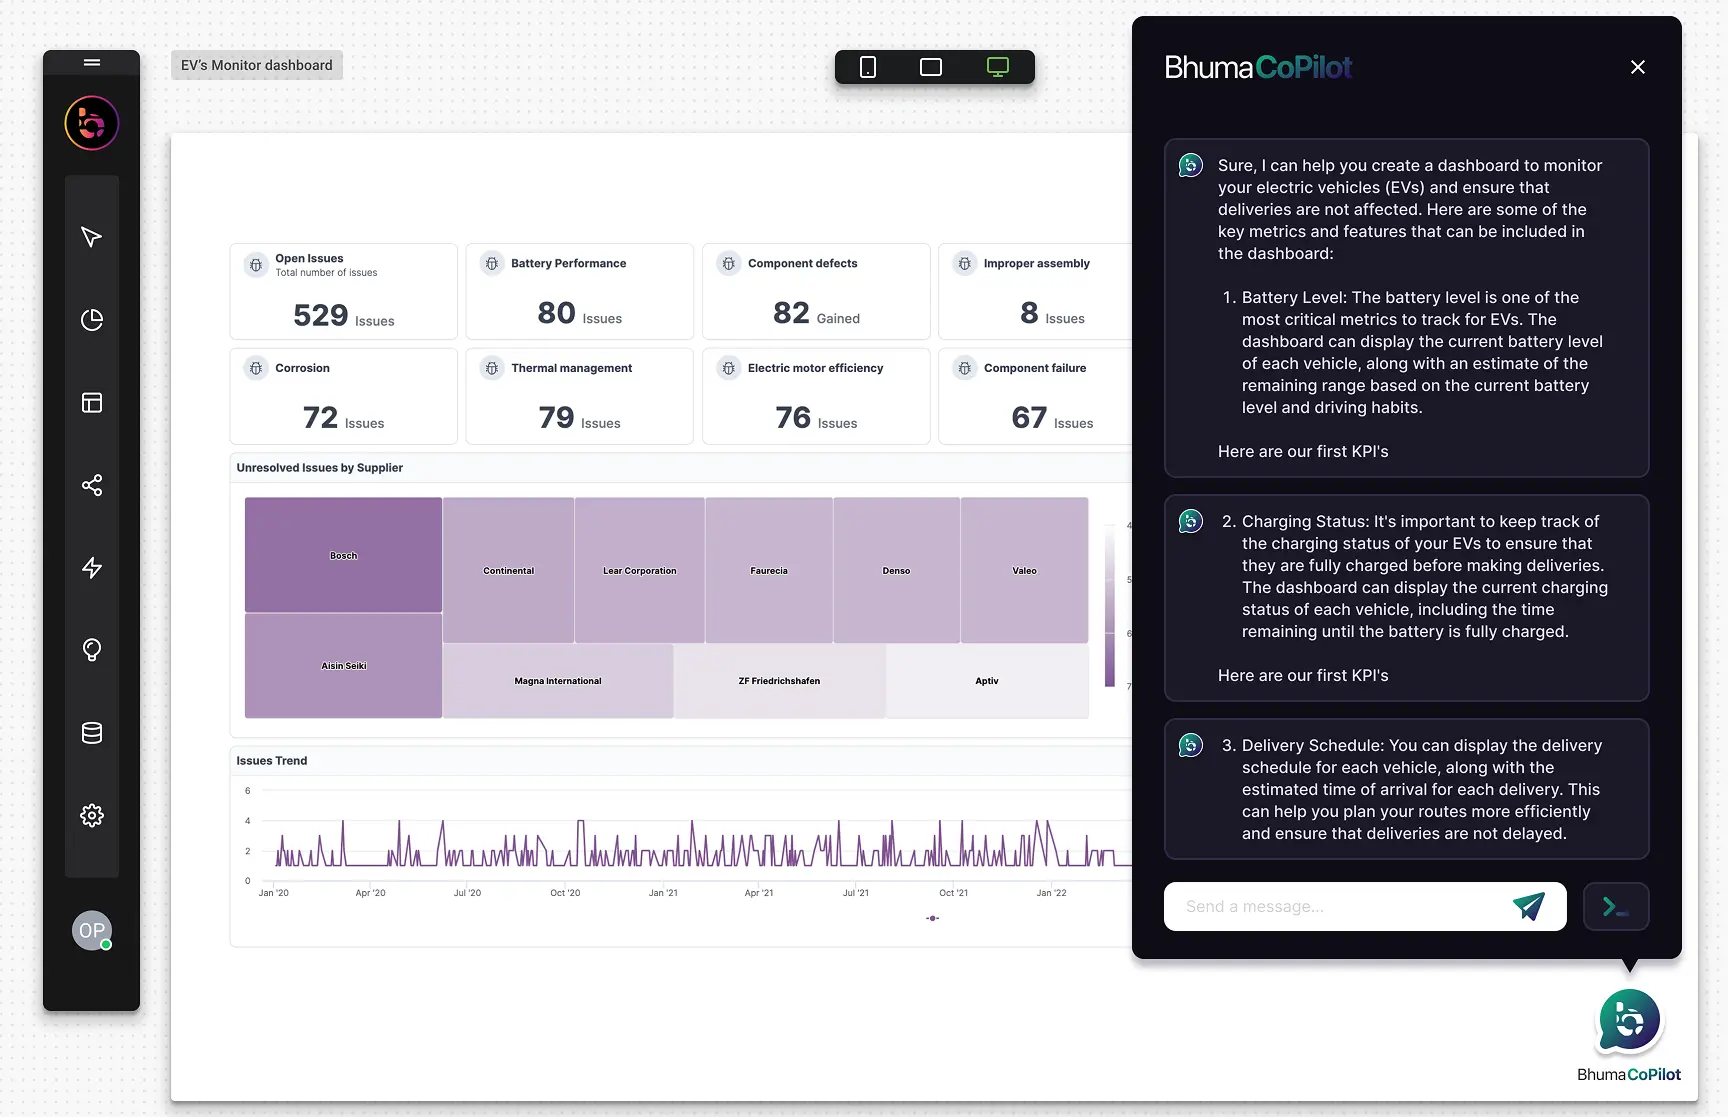The width and height of the screenshot is (1728, 1117).
Task: Select the Aisin Seiki treemap block
Action: pos(343,666)
